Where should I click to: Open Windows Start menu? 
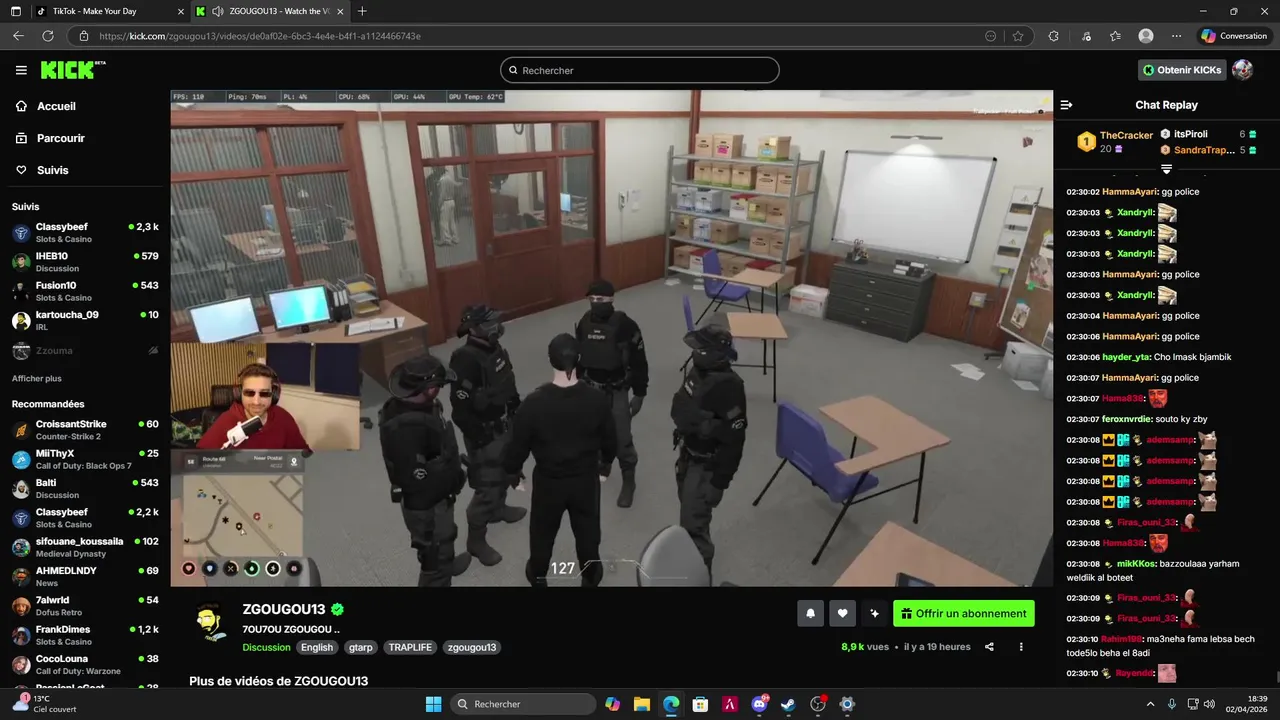point(433,704)
